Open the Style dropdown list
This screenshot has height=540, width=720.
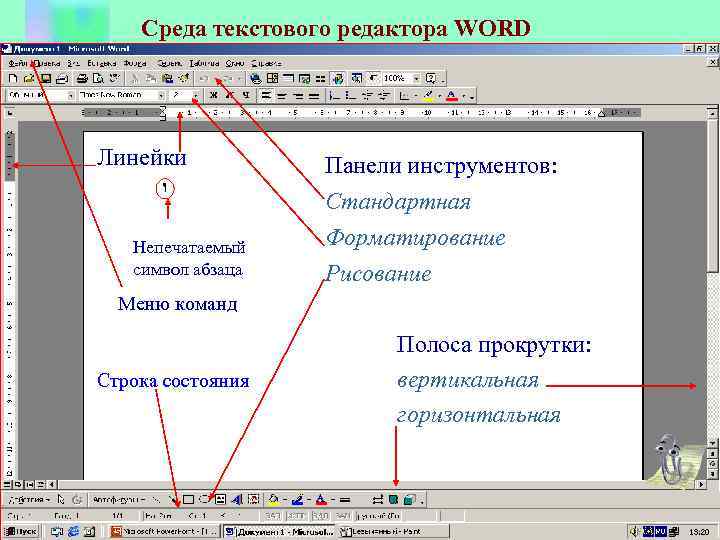71,96
